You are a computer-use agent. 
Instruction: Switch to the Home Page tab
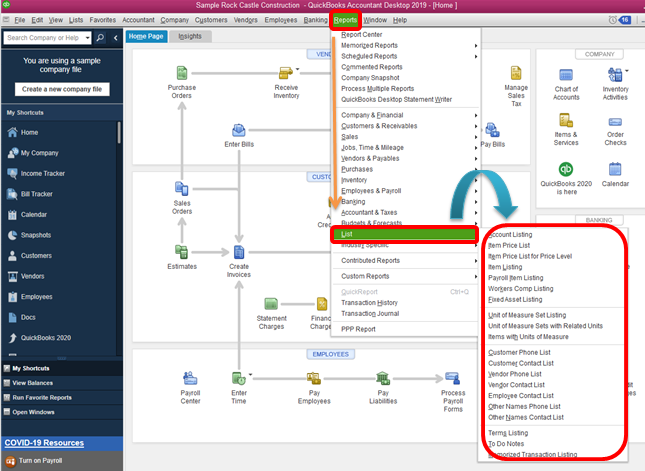click(146, 36)
